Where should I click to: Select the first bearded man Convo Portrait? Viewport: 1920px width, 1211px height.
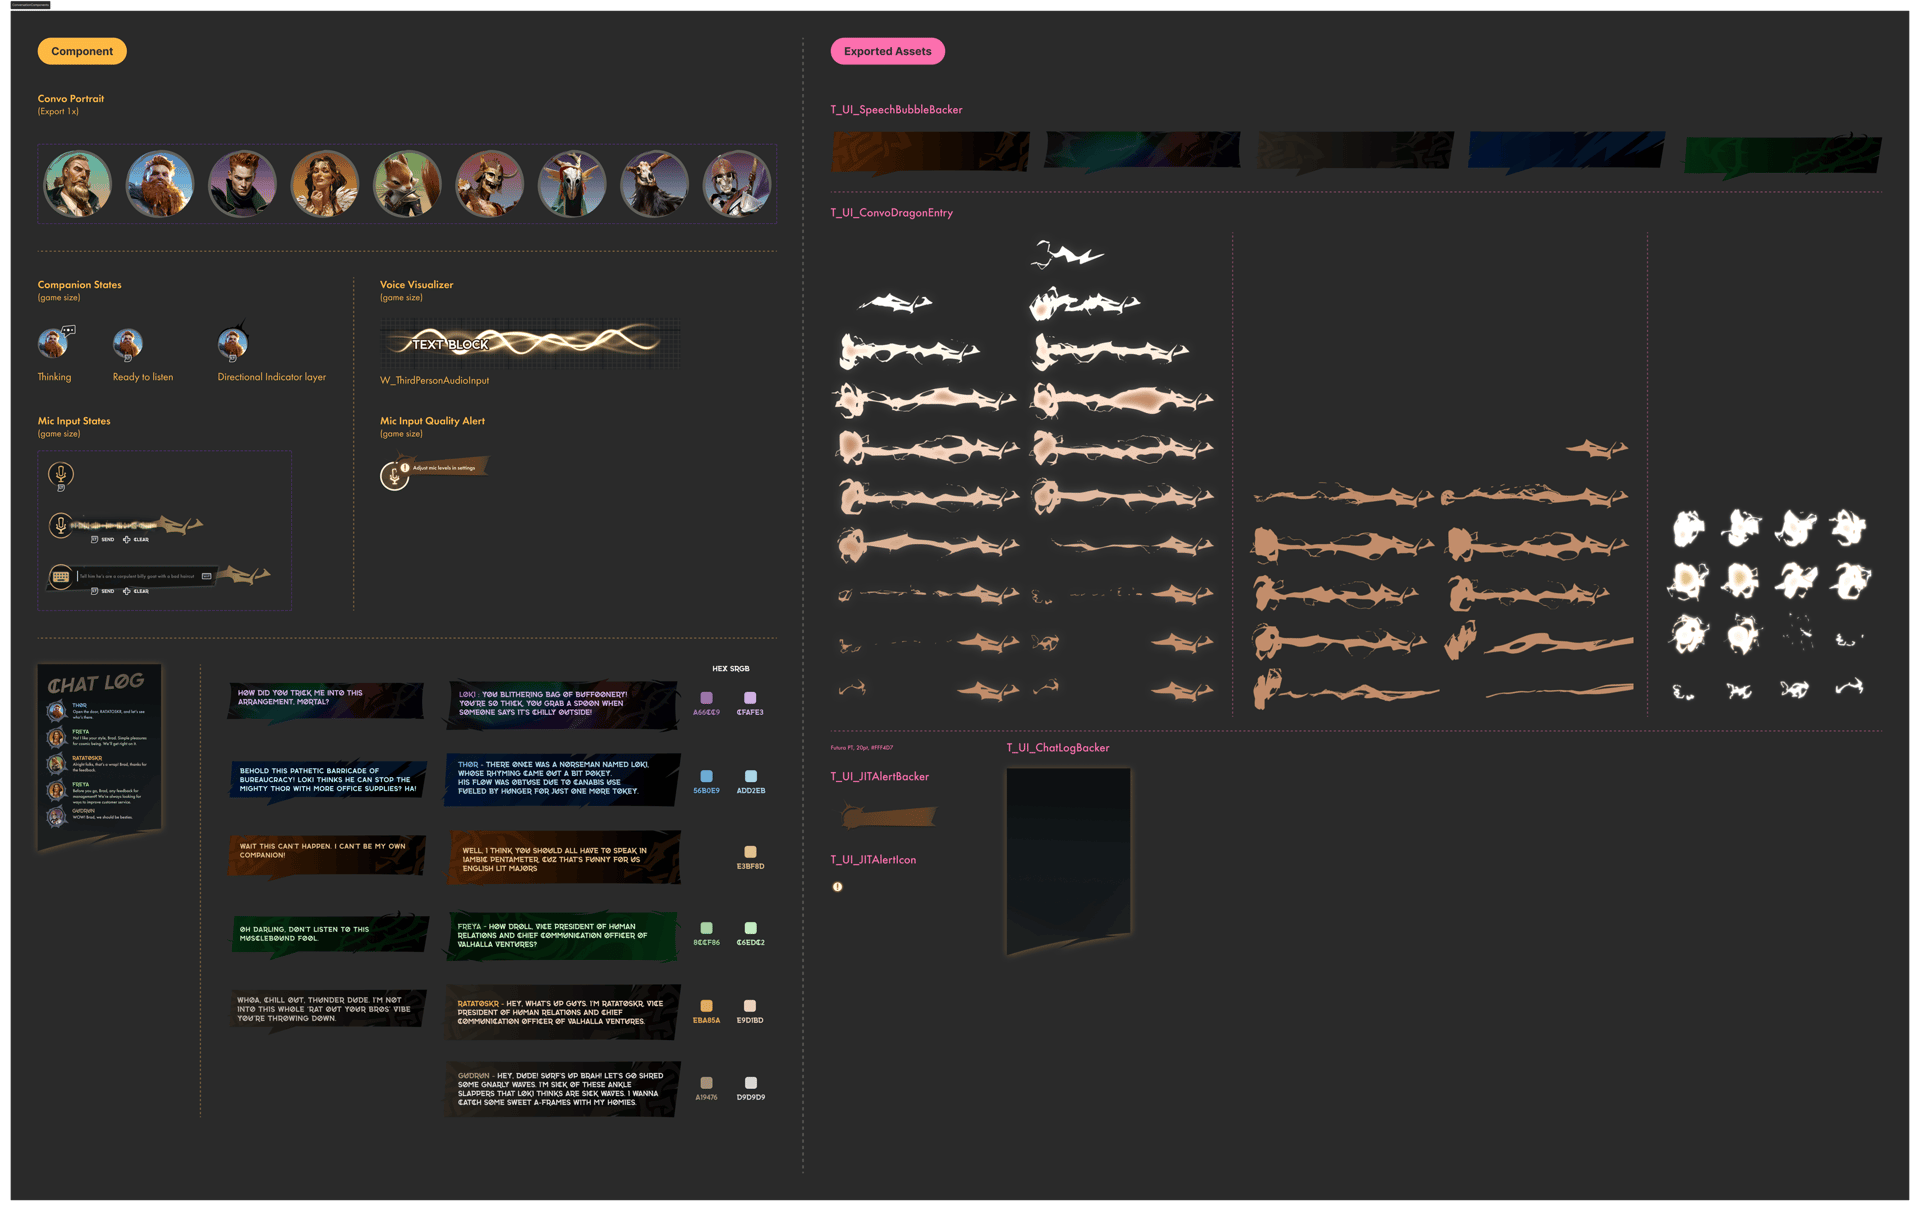click(x=77, y=184)
